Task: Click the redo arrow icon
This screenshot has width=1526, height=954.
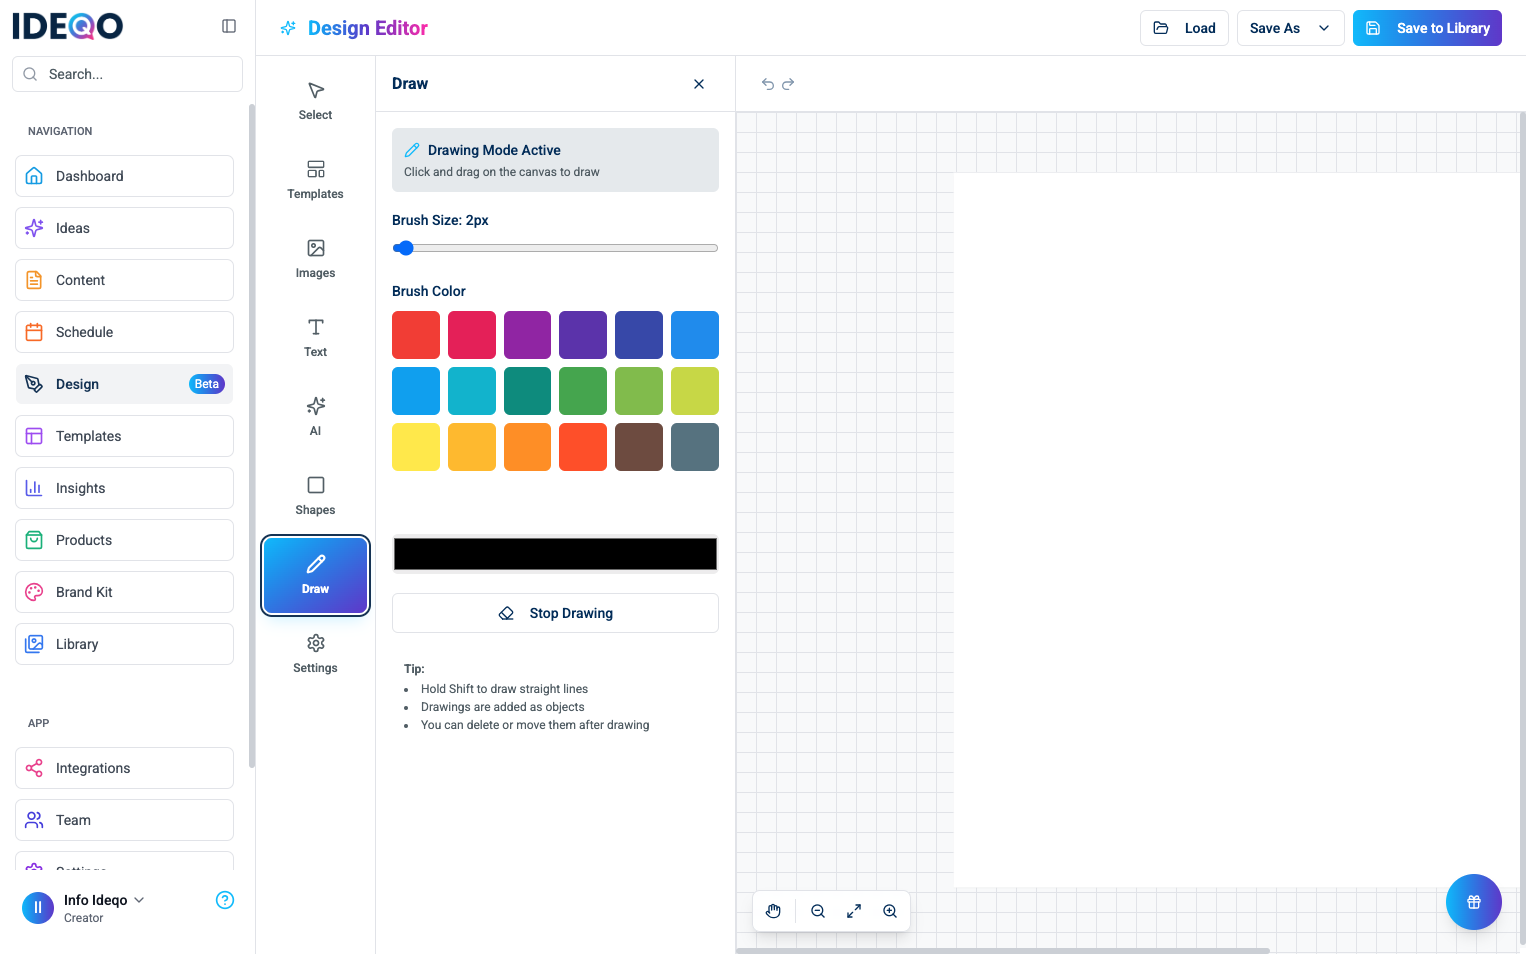Action: 788,84
